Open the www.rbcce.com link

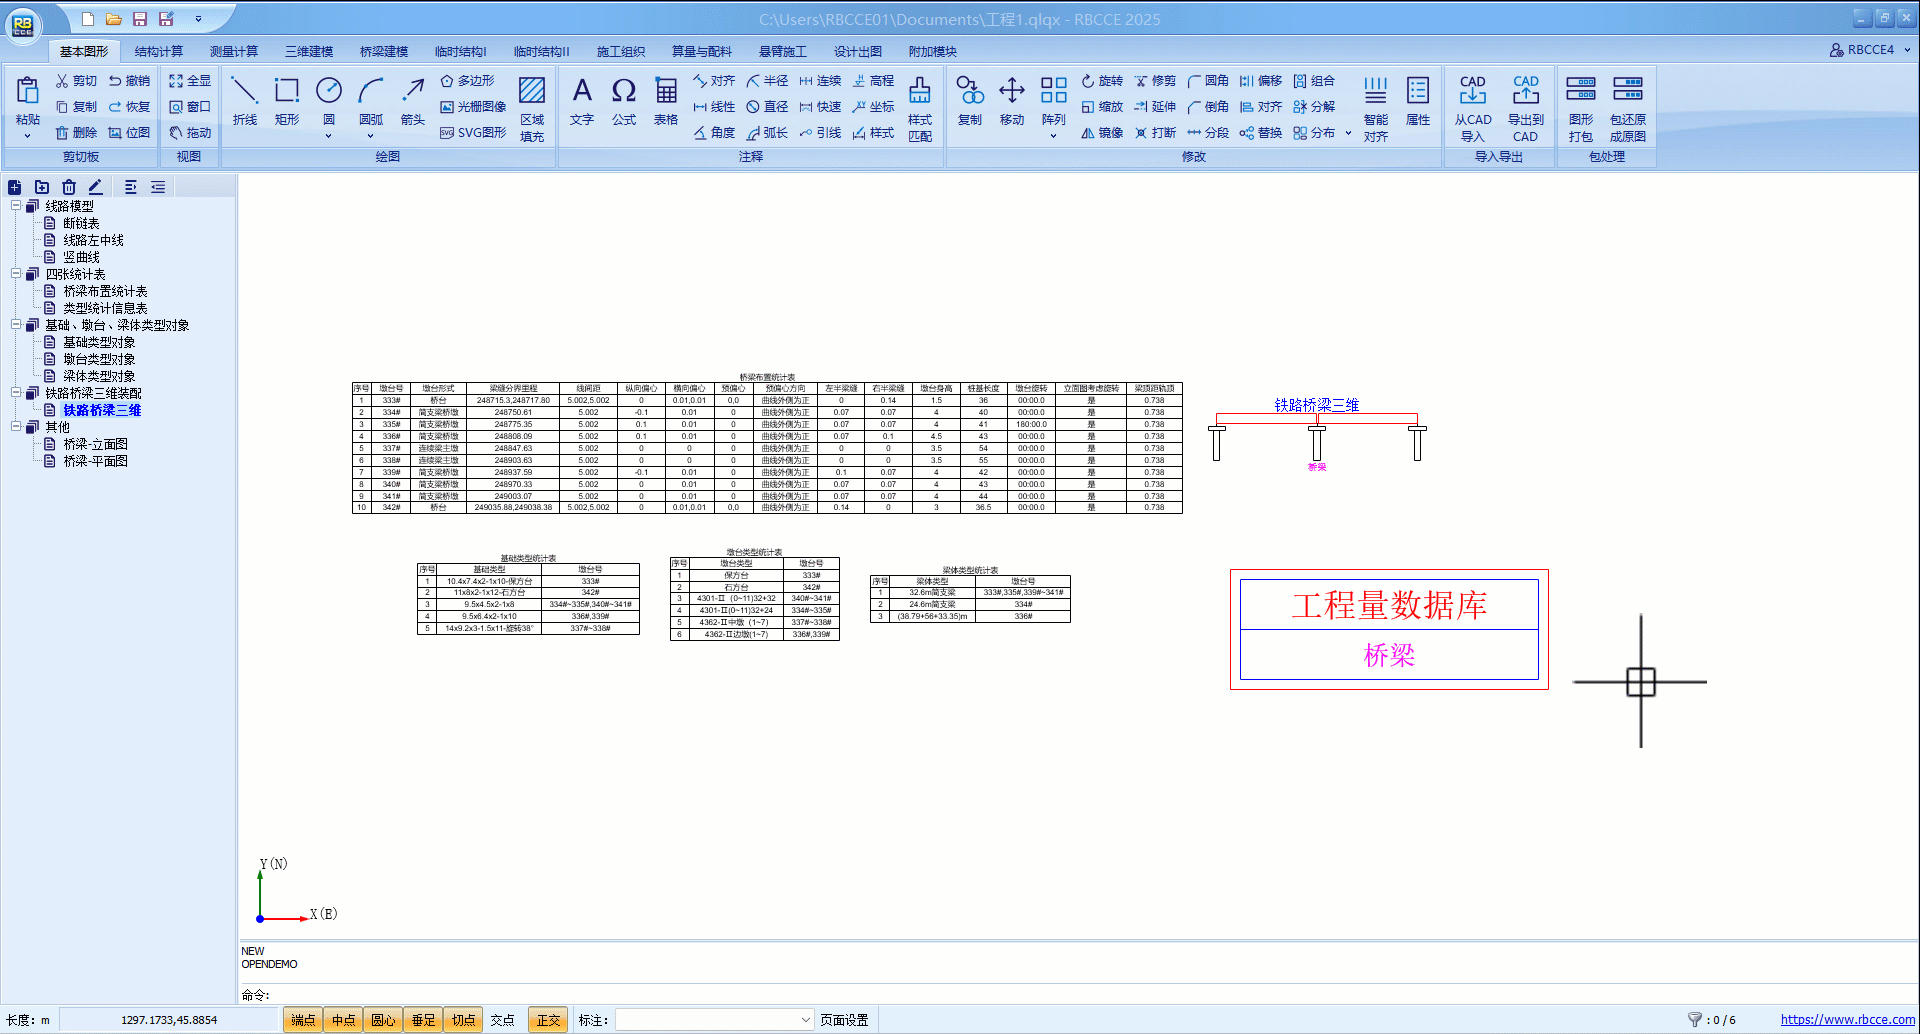point(1847,1020)
